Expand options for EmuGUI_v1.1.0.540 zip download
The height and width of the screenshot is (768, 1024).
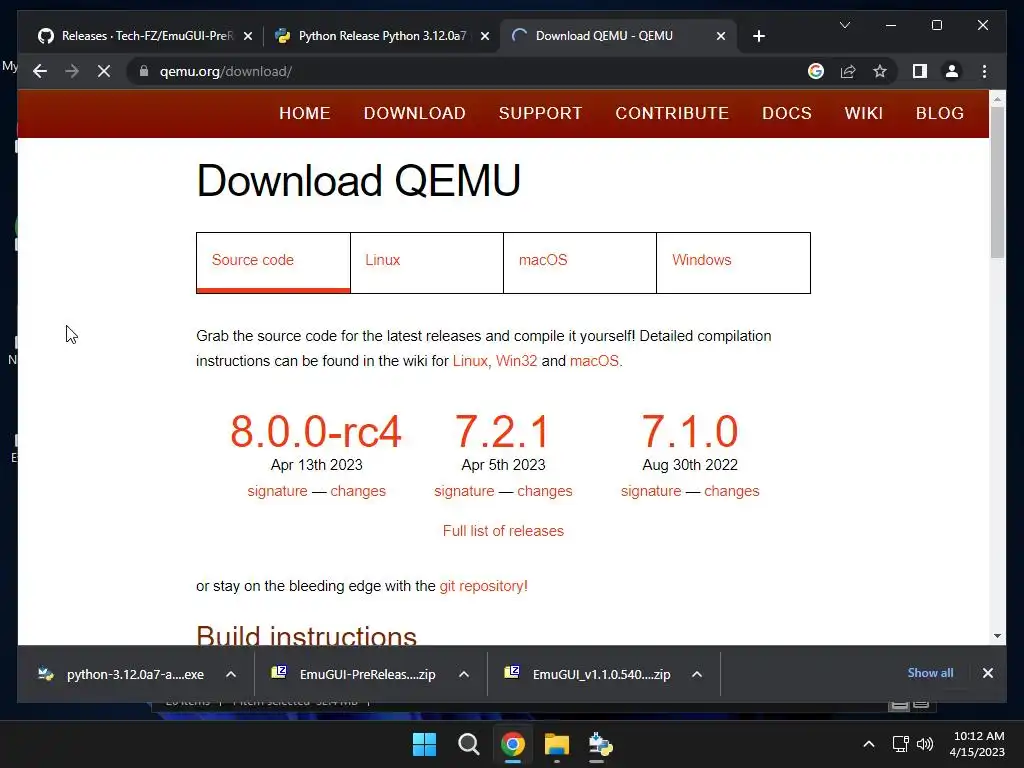[x=697, y=674]
